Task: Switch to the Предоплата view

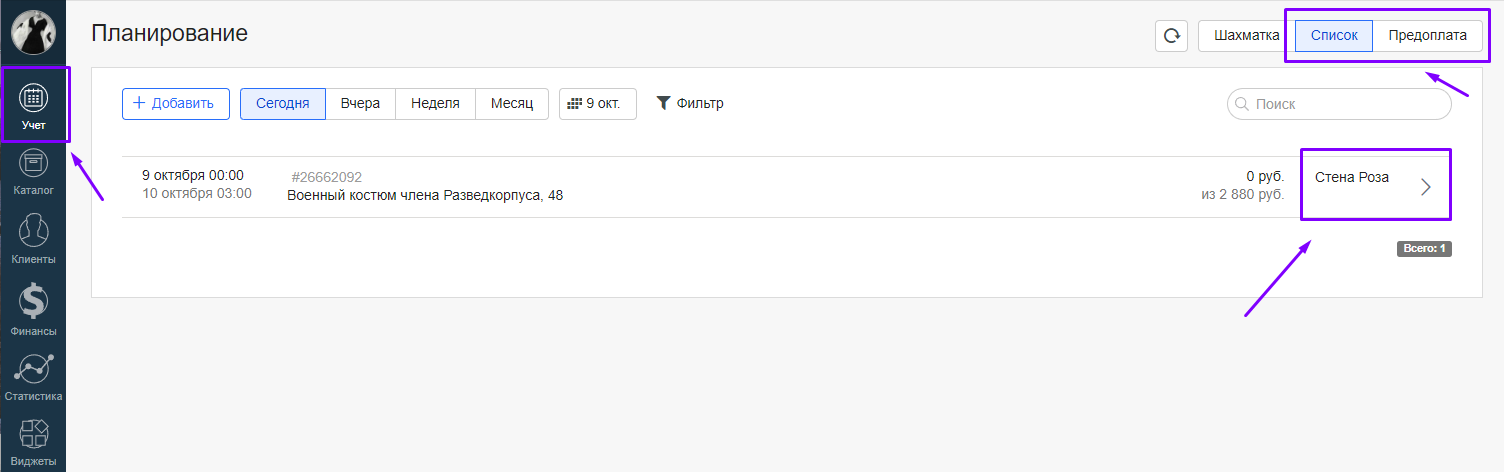Action: (x=1427, y=36)
